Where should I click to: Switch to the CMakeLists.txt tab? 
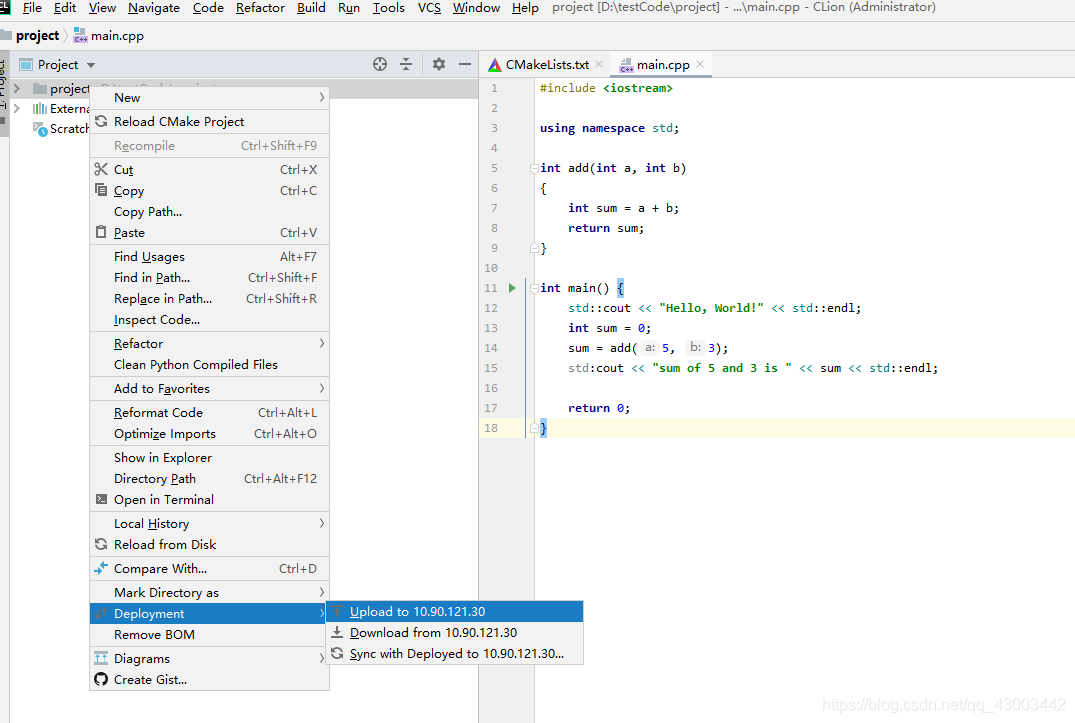point(546,64)
